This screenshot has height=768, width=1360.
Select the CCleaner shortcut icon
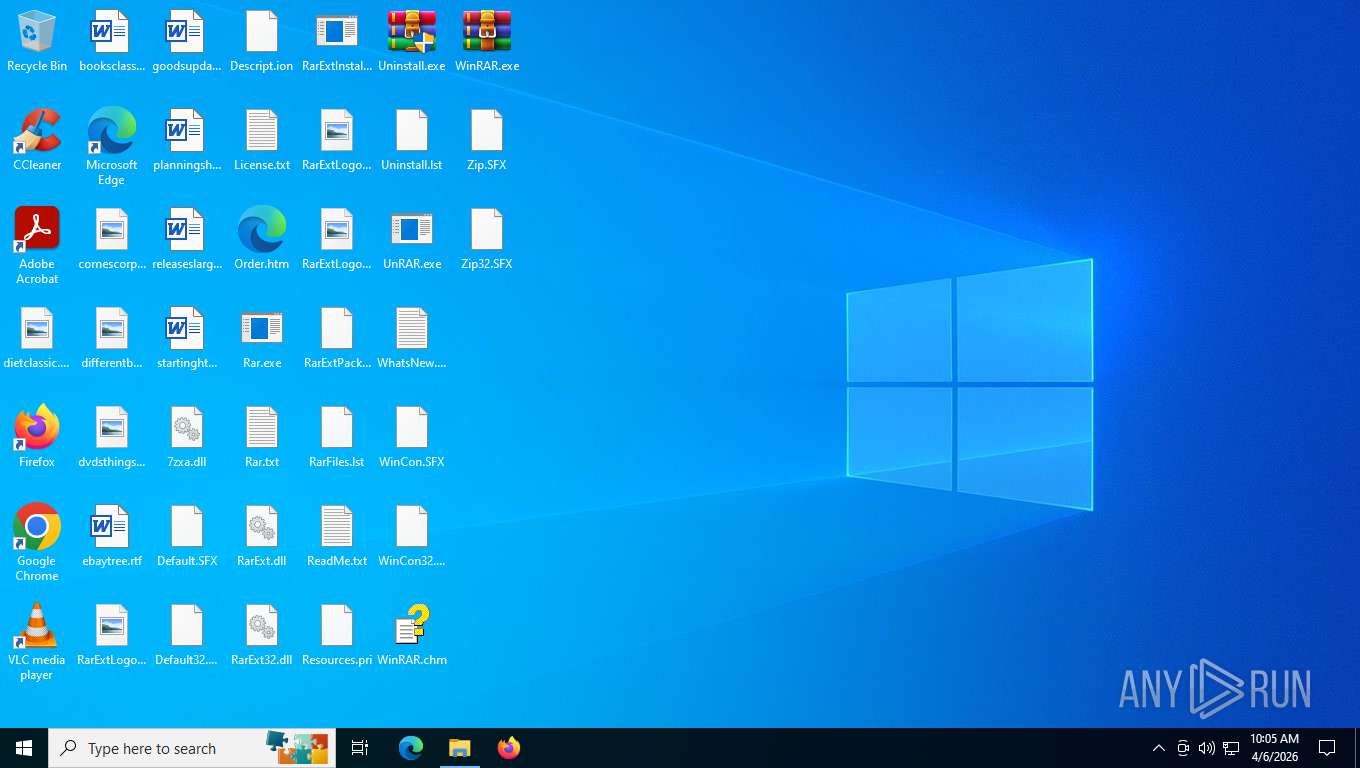point(37,141)
